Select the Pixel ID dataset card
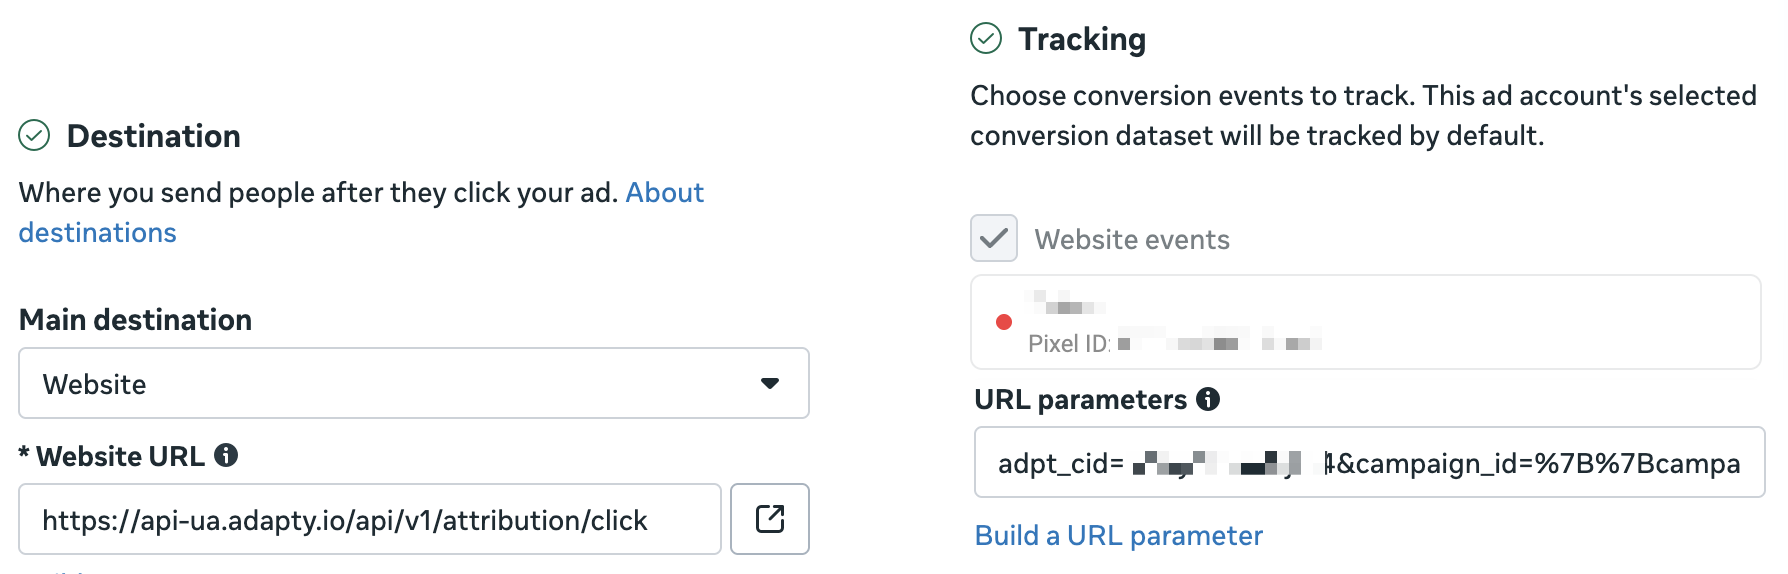The image size is (1788, 574). pos(1365,322)
